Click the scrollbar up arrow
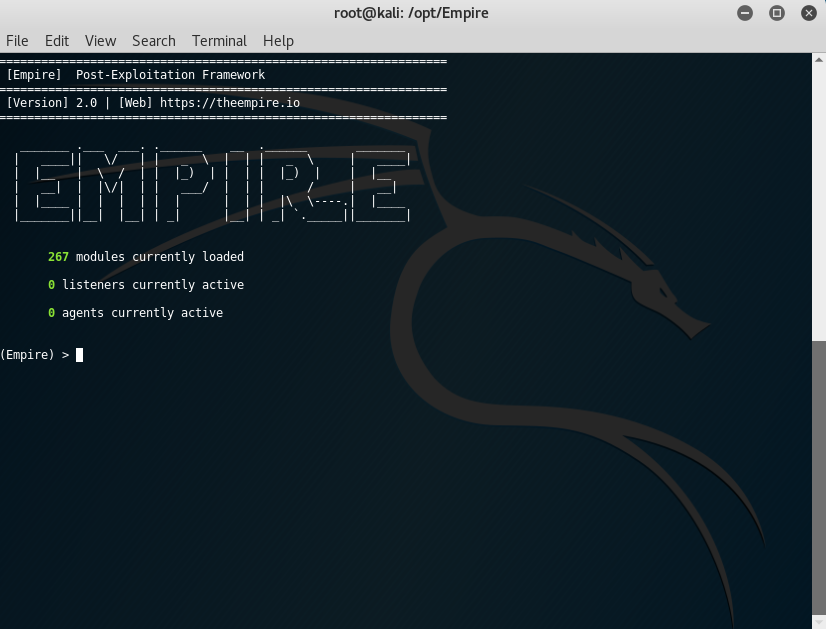 coord(819,60)
